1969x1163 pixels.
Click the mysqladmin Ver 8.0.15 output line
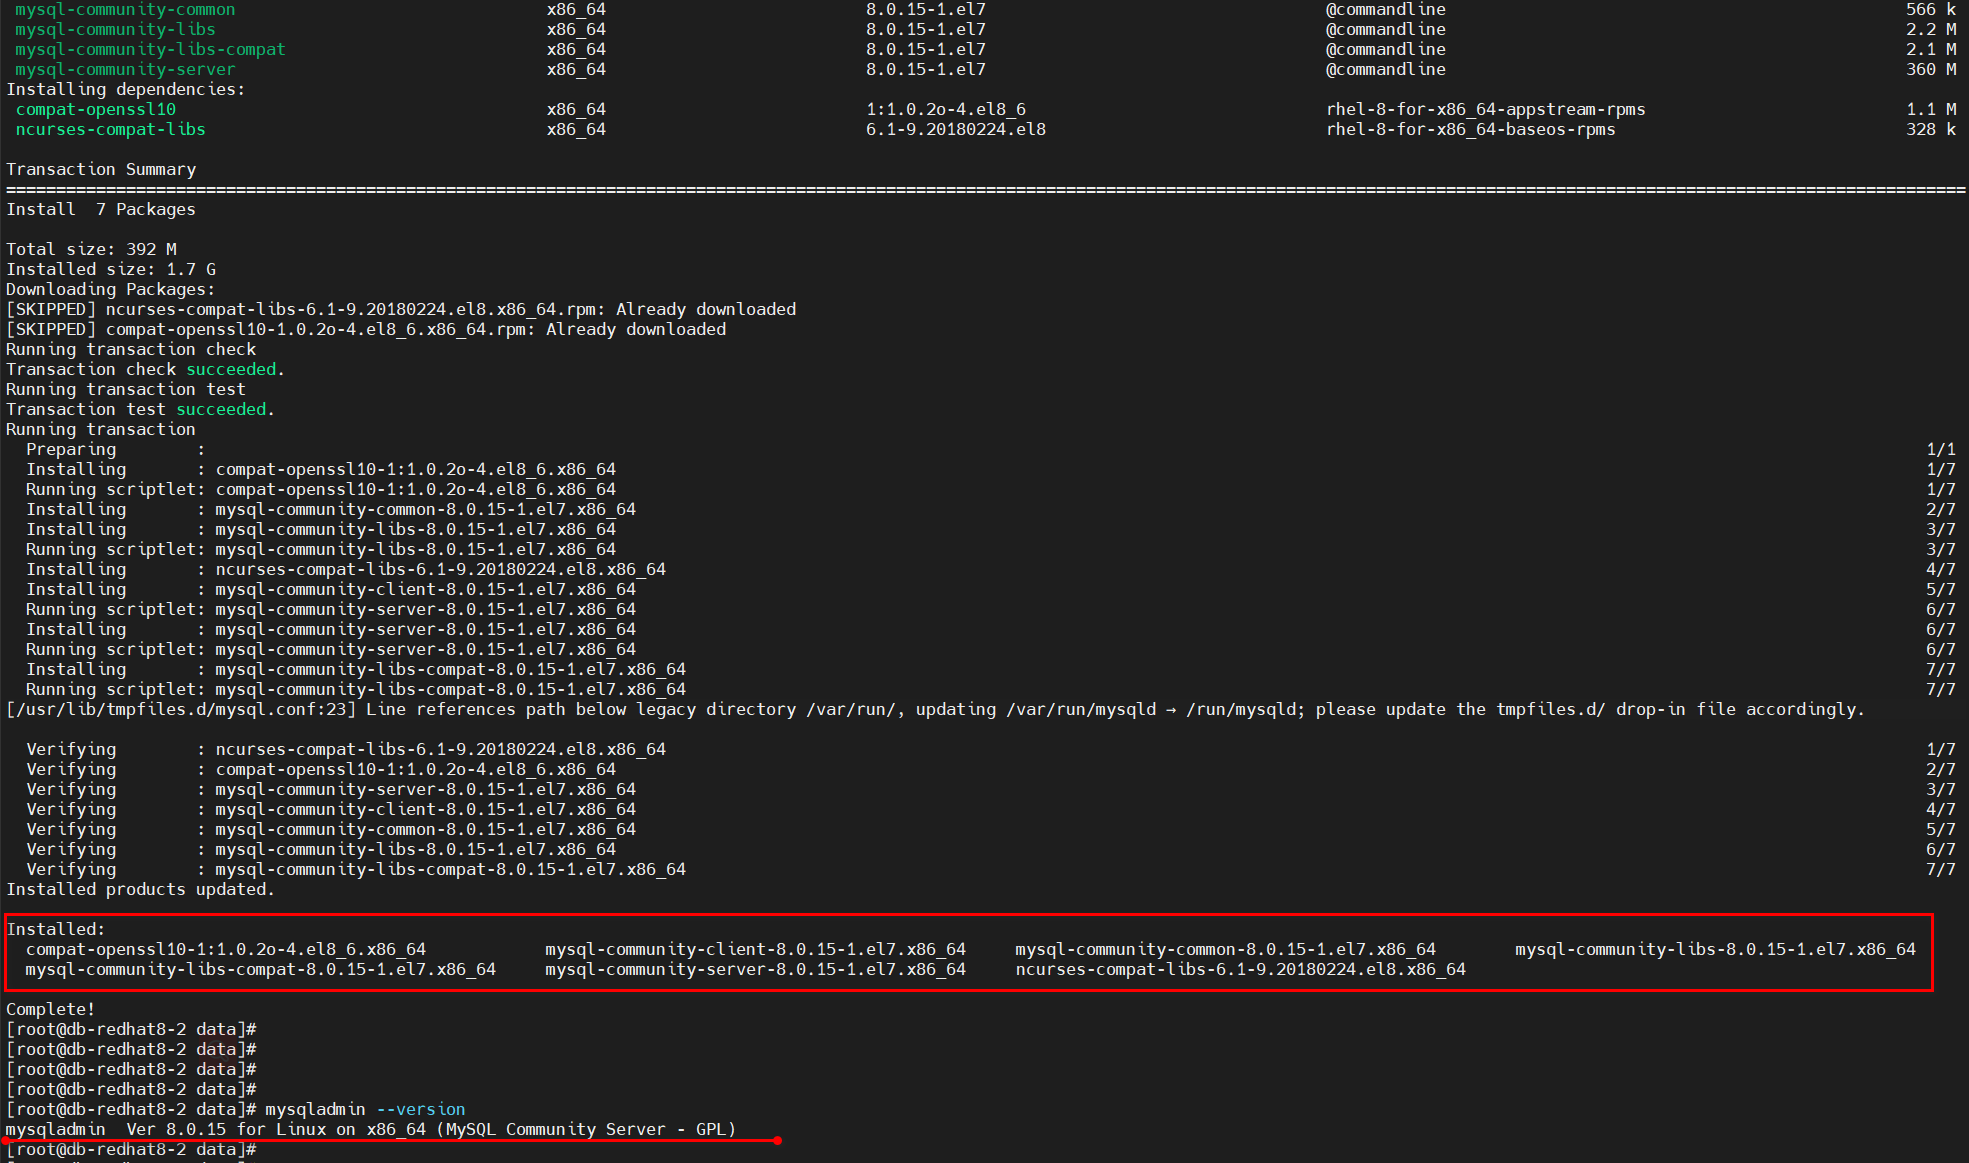coord(370,1129)
